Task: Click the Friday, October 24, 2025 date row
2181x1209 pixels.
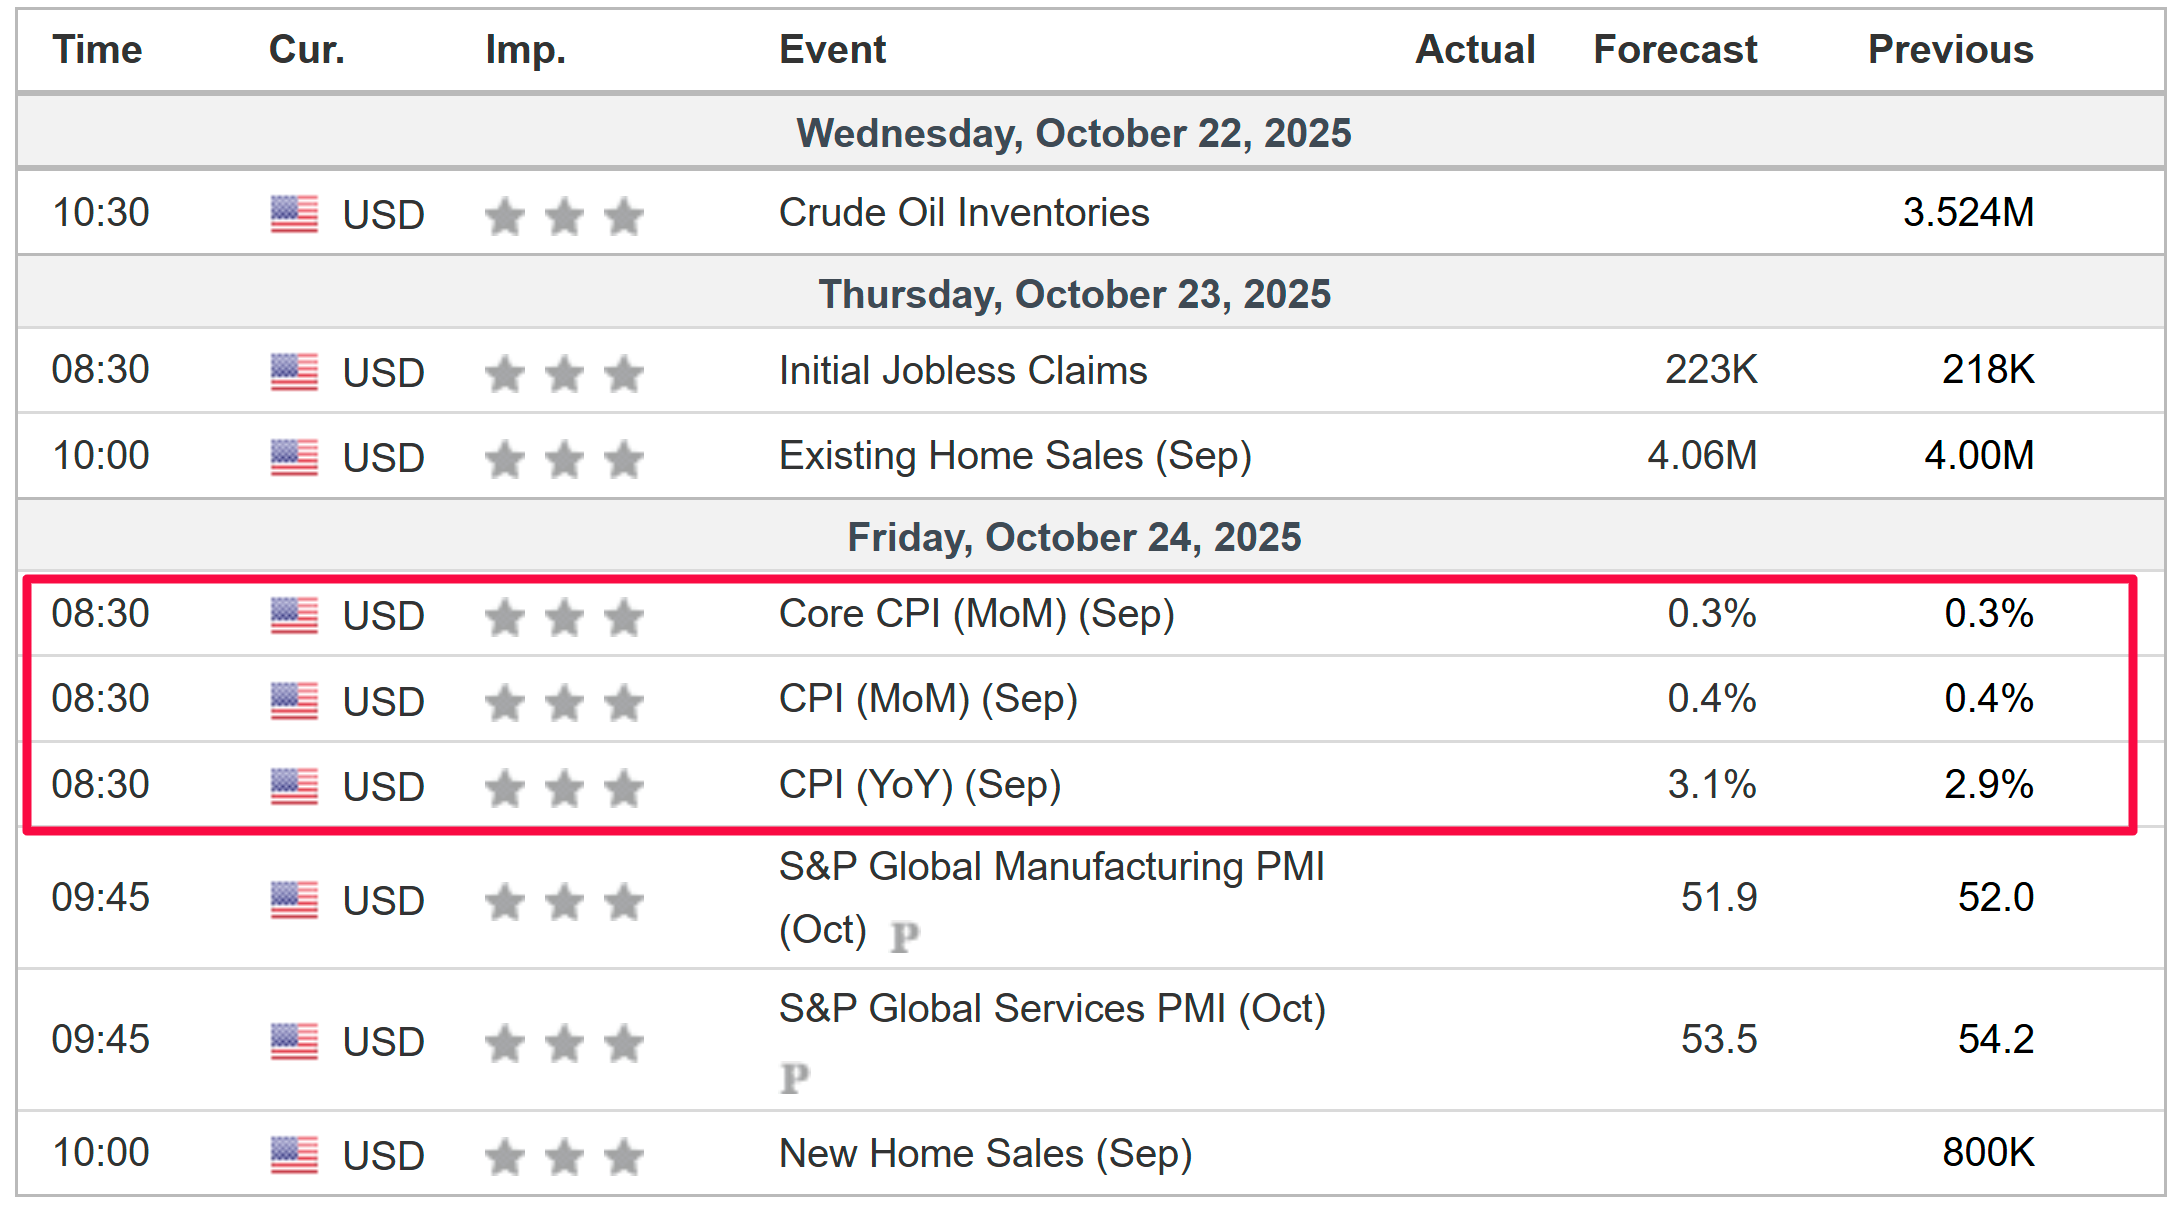Action: 1074,537
